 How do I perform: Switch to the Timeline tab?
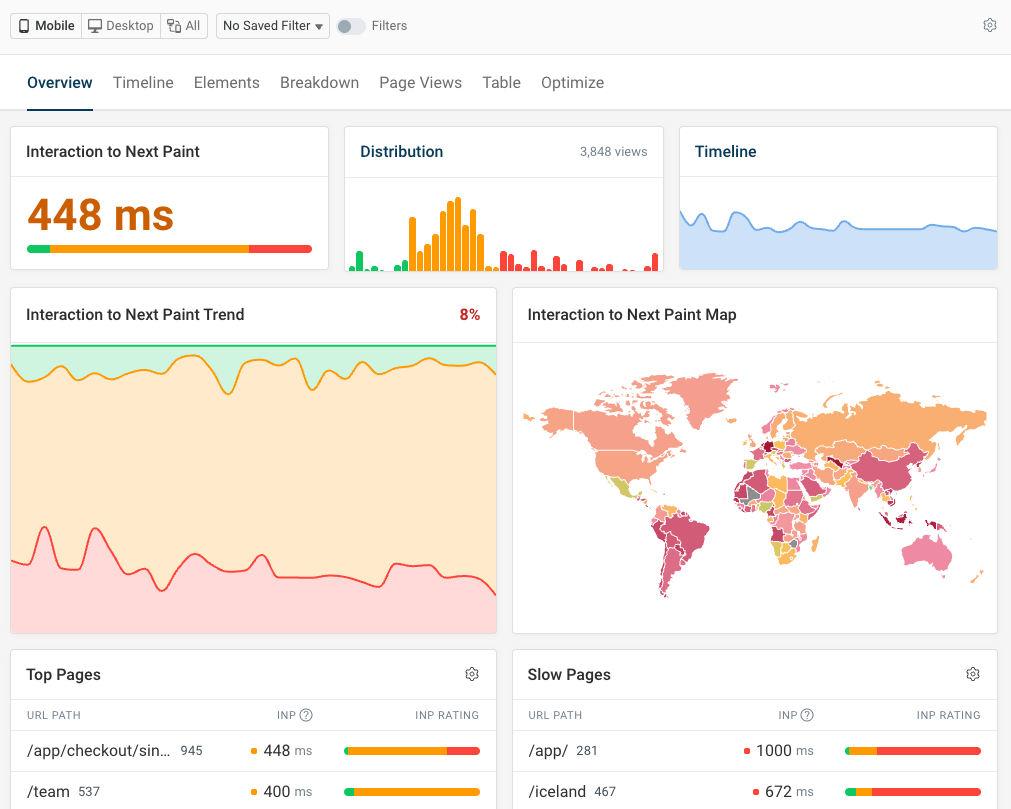[143, 83]
